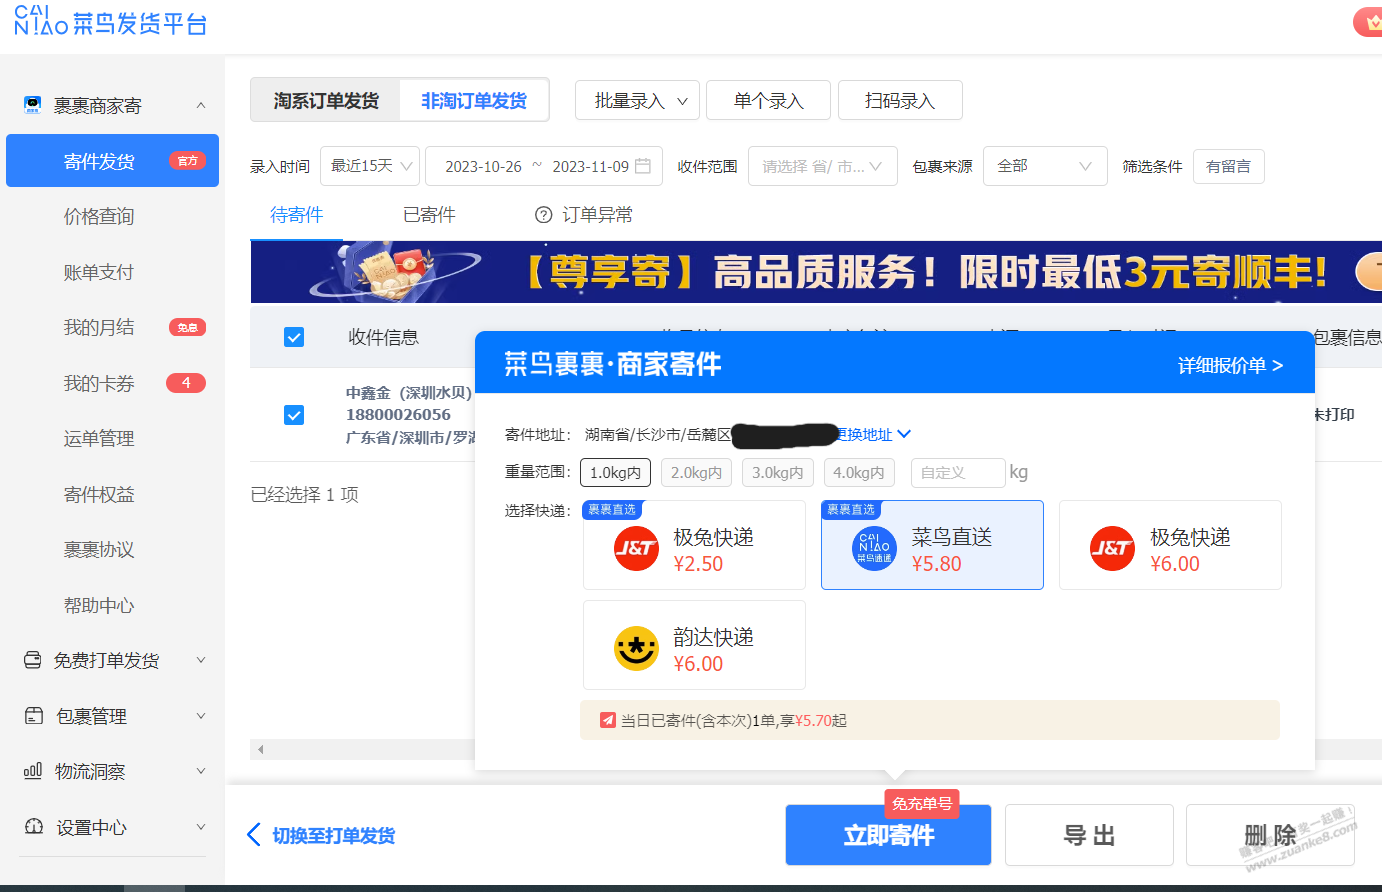Toggle the select-all checkbox in table header
The height and width of the screenshot is (892, 1382).
tap(294, 337)
